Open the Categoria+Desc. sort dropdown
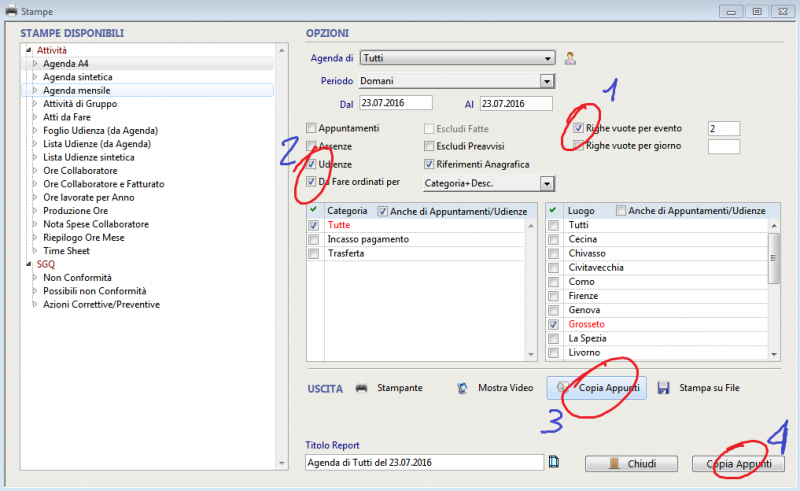This screenshot has height=491, width=800. [x=546, y=183]
